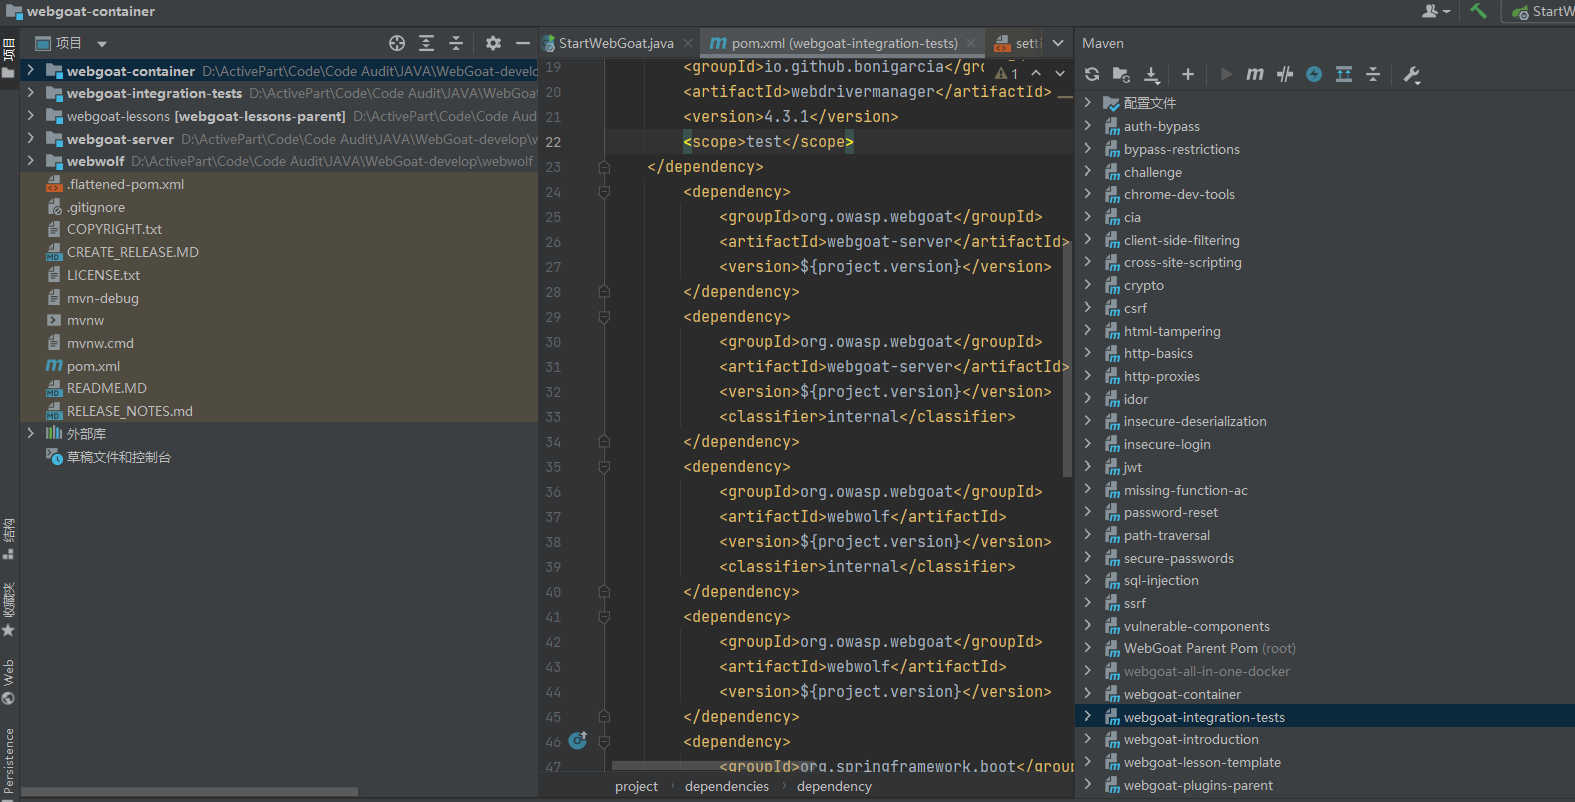Click warning count indicator in editor
This screenshot has width=1575, height=802.
tap(1007, 73)
